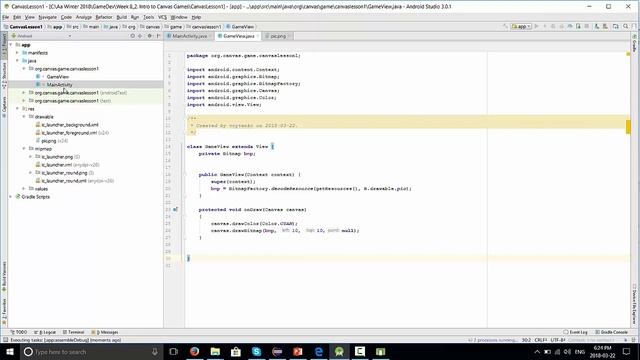Open the Code menu
The image size is (640, 360).
pyautogui.click(x=66, y=17)
